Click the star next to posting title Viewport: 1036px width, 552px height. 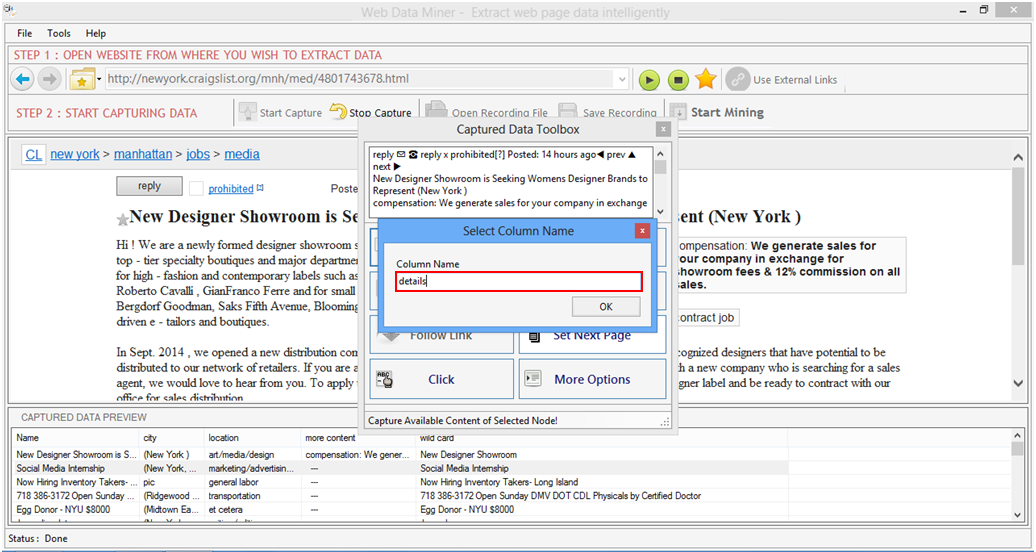point(122,219)
